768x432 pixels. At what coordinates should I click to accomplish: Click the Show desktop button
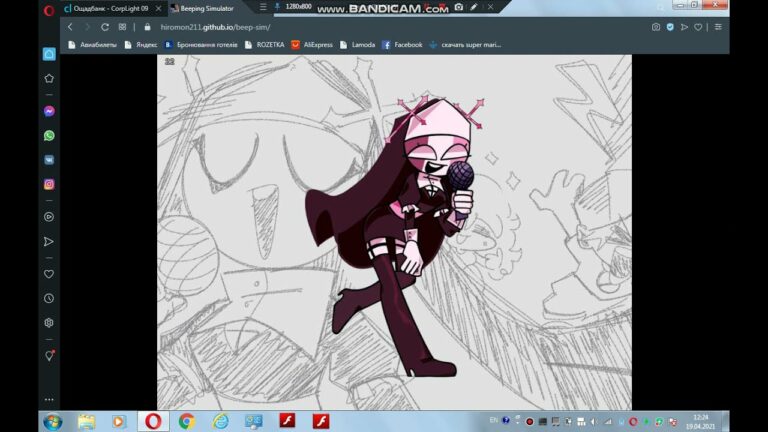pyautogui.click(x=725, y=421)
